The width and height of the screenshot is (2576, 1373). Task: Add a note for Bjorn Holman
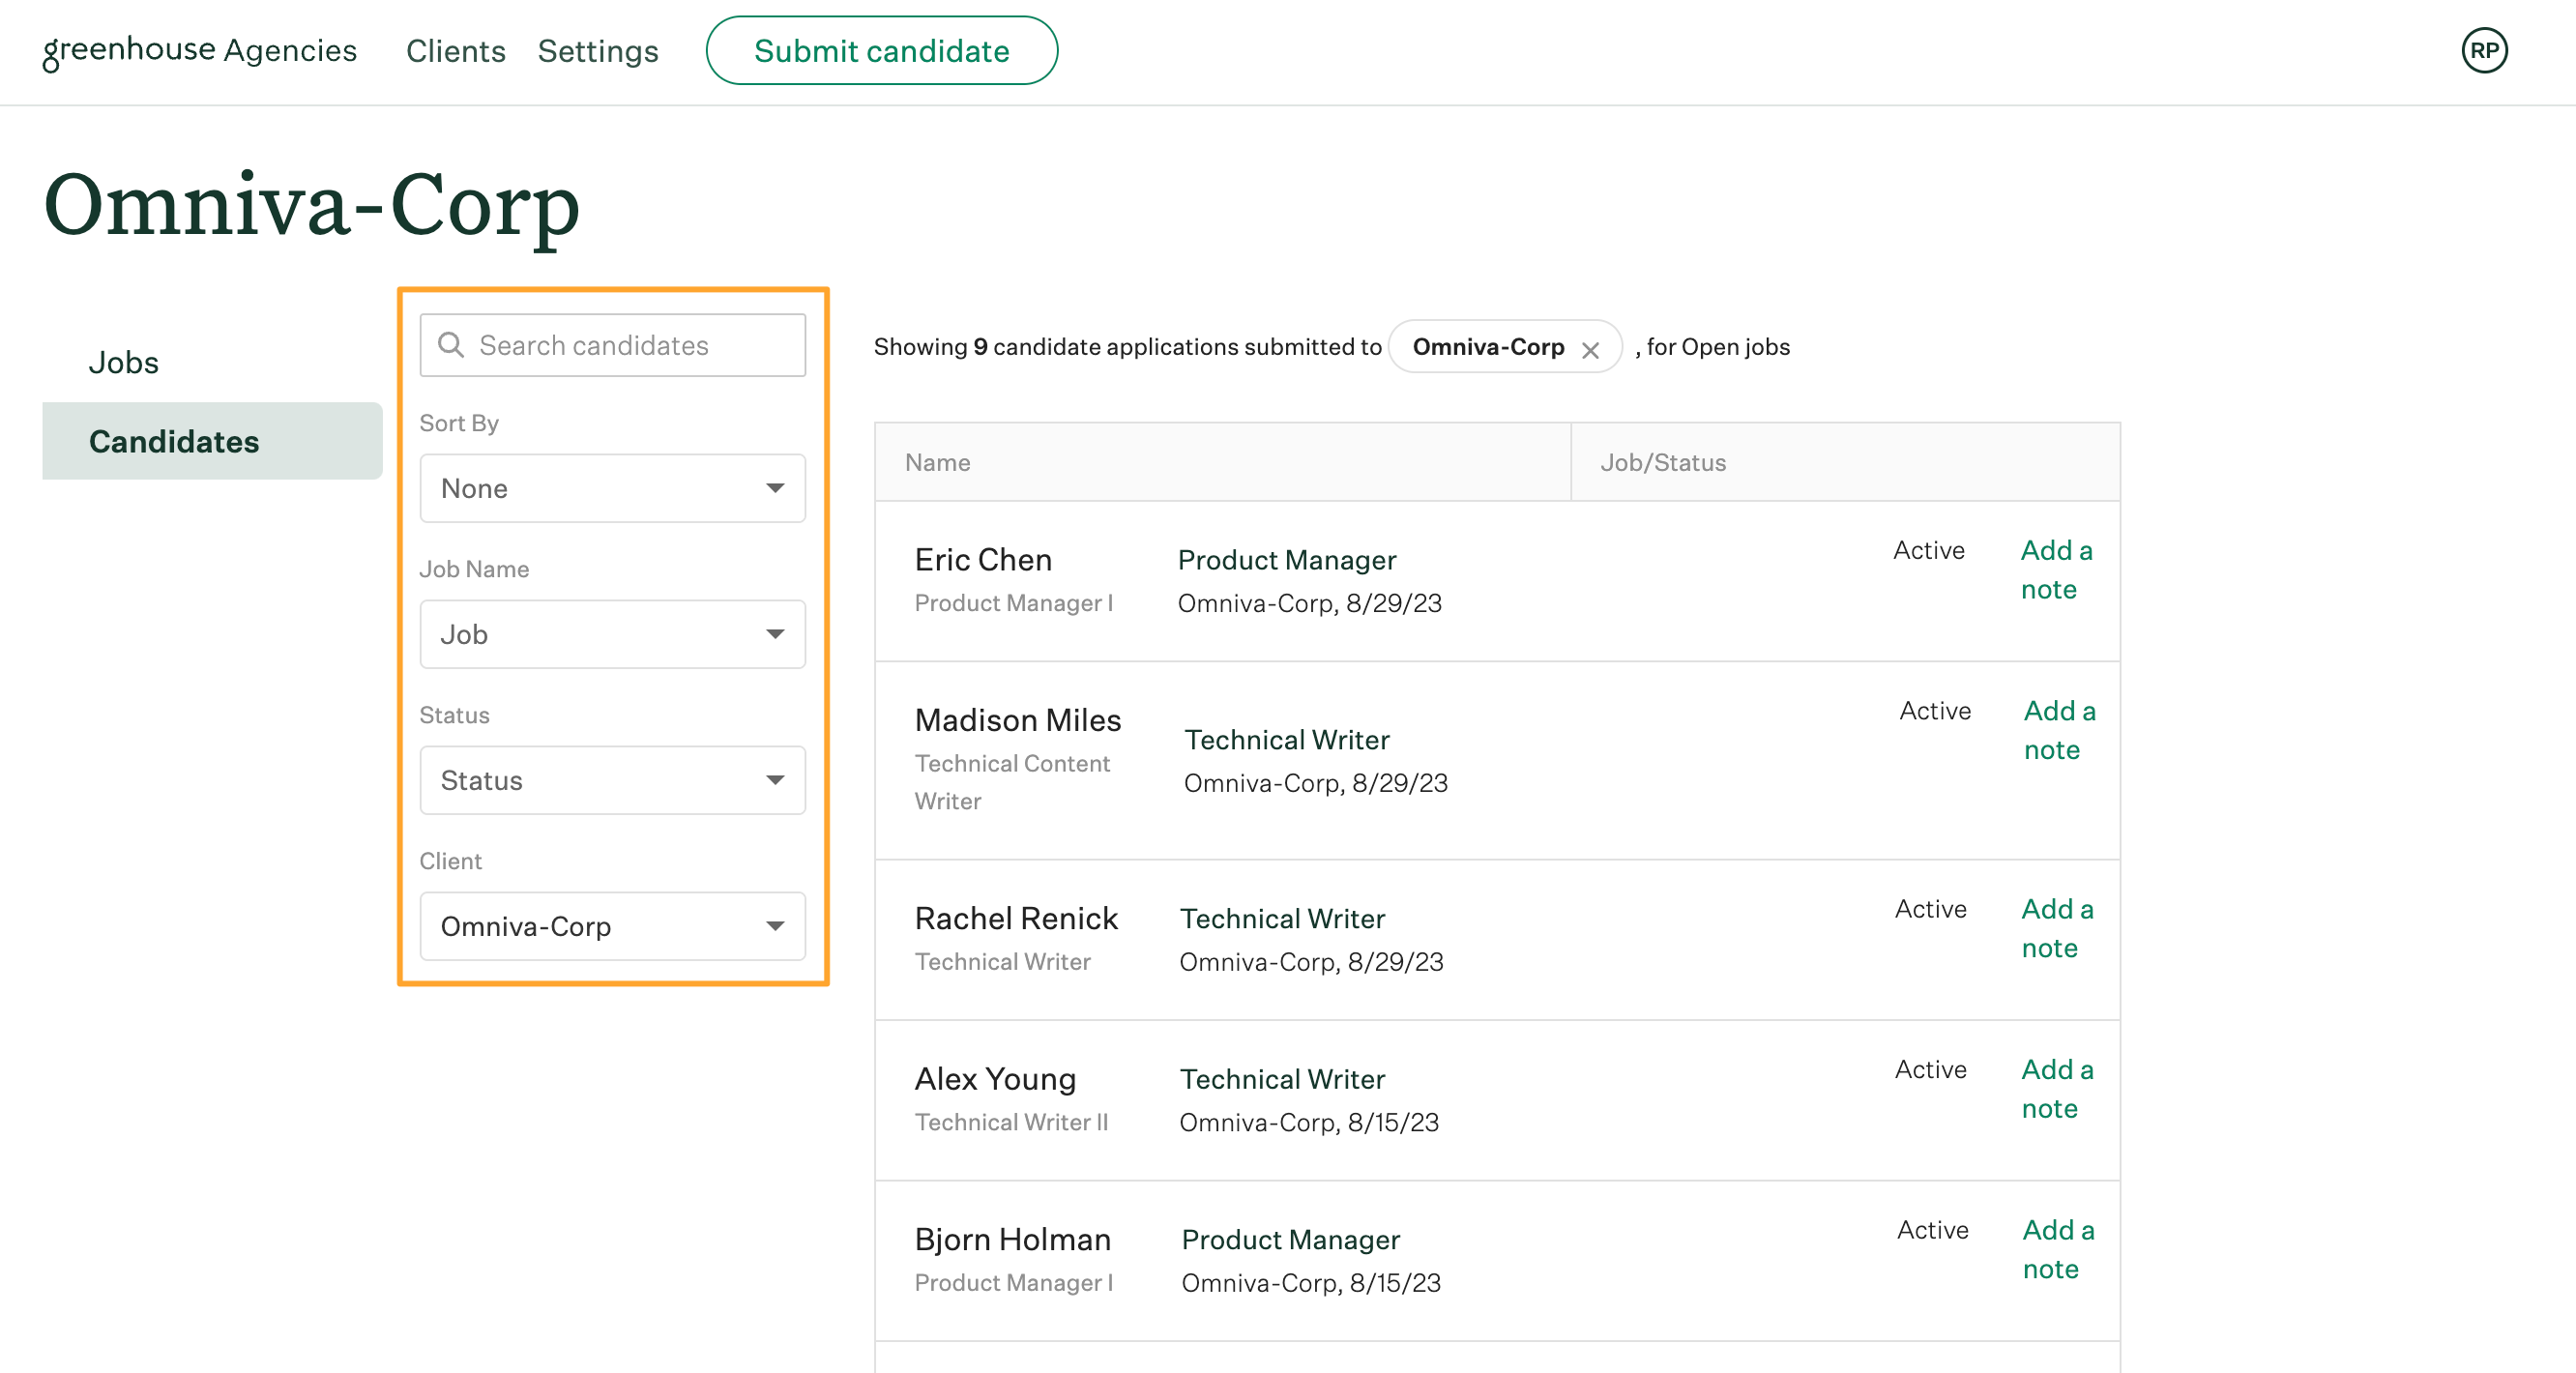click(x=2058, y=1249)
